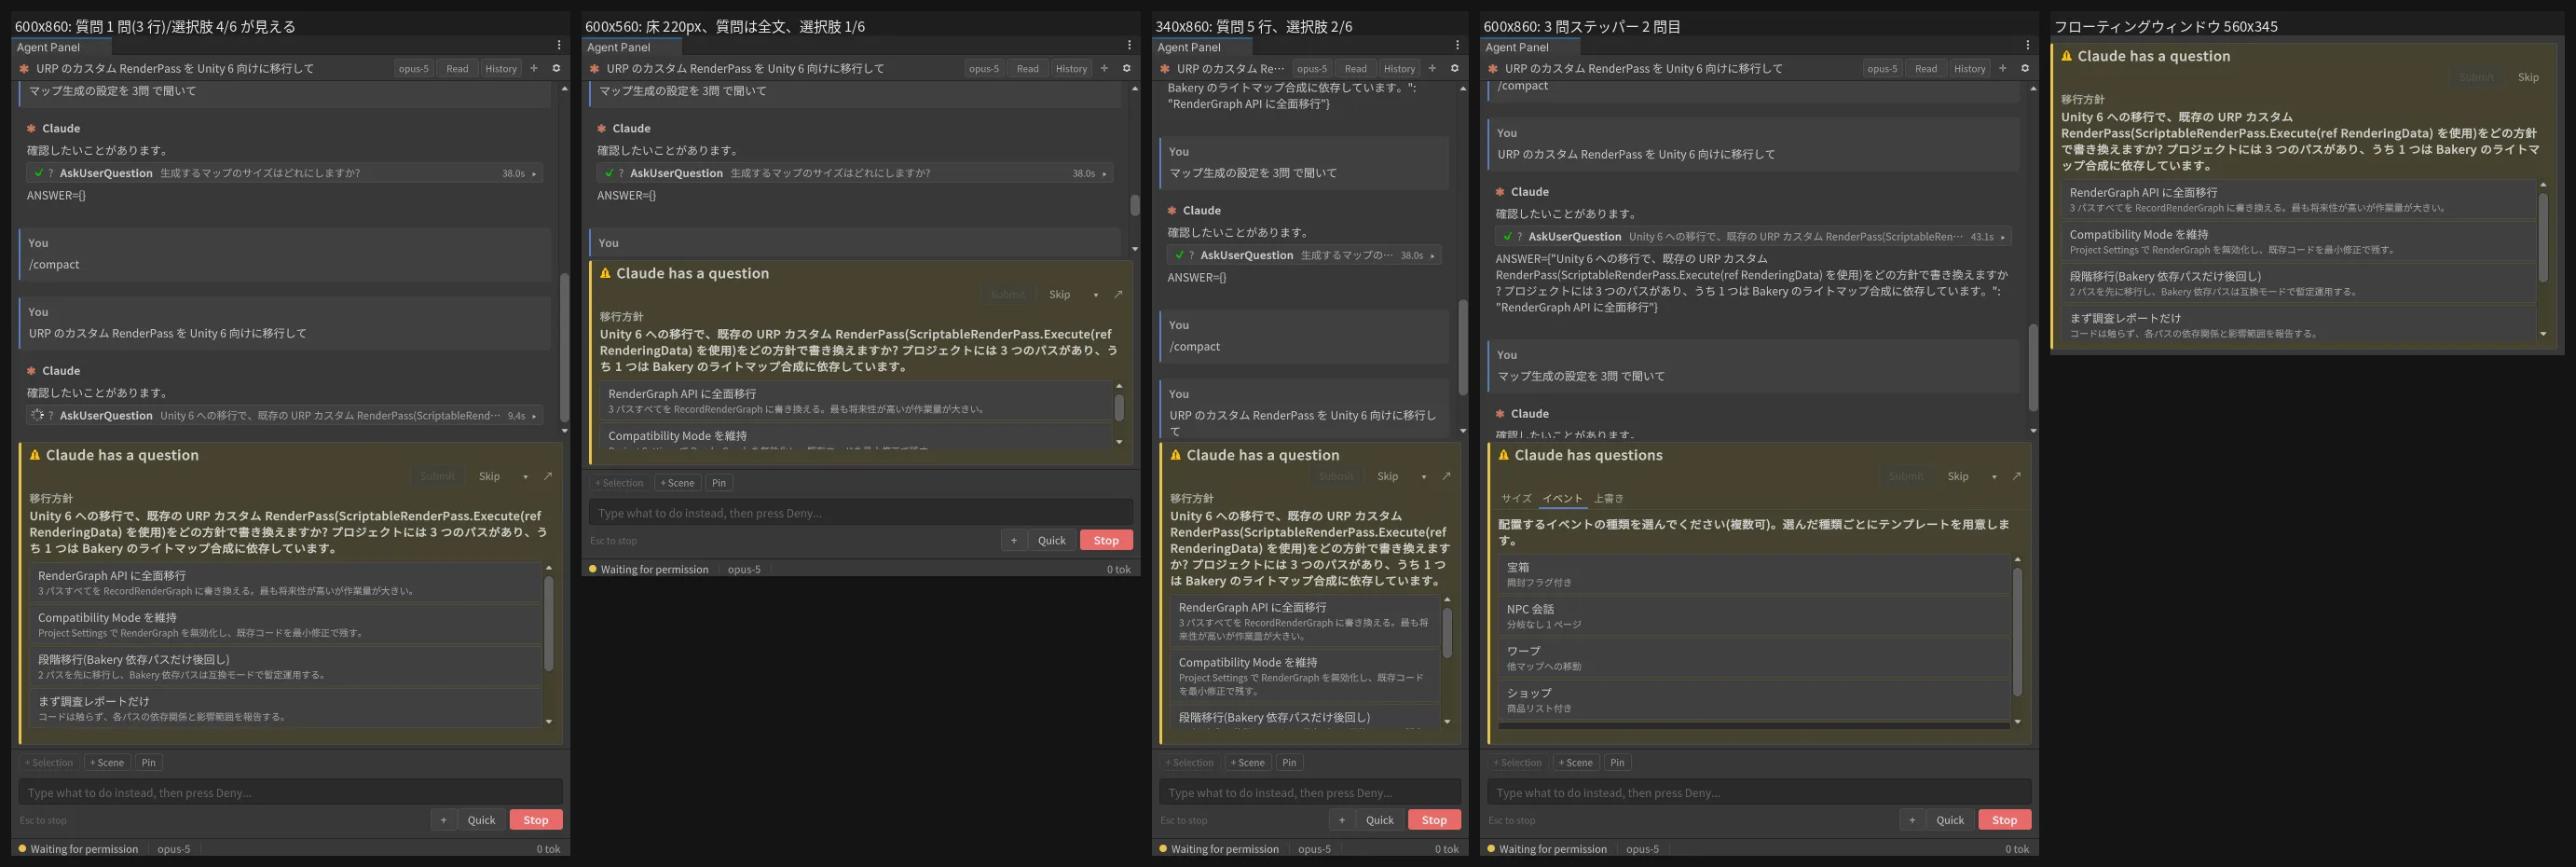Click attach plus beside Quick, 600x560 panel

point(1014,541)
